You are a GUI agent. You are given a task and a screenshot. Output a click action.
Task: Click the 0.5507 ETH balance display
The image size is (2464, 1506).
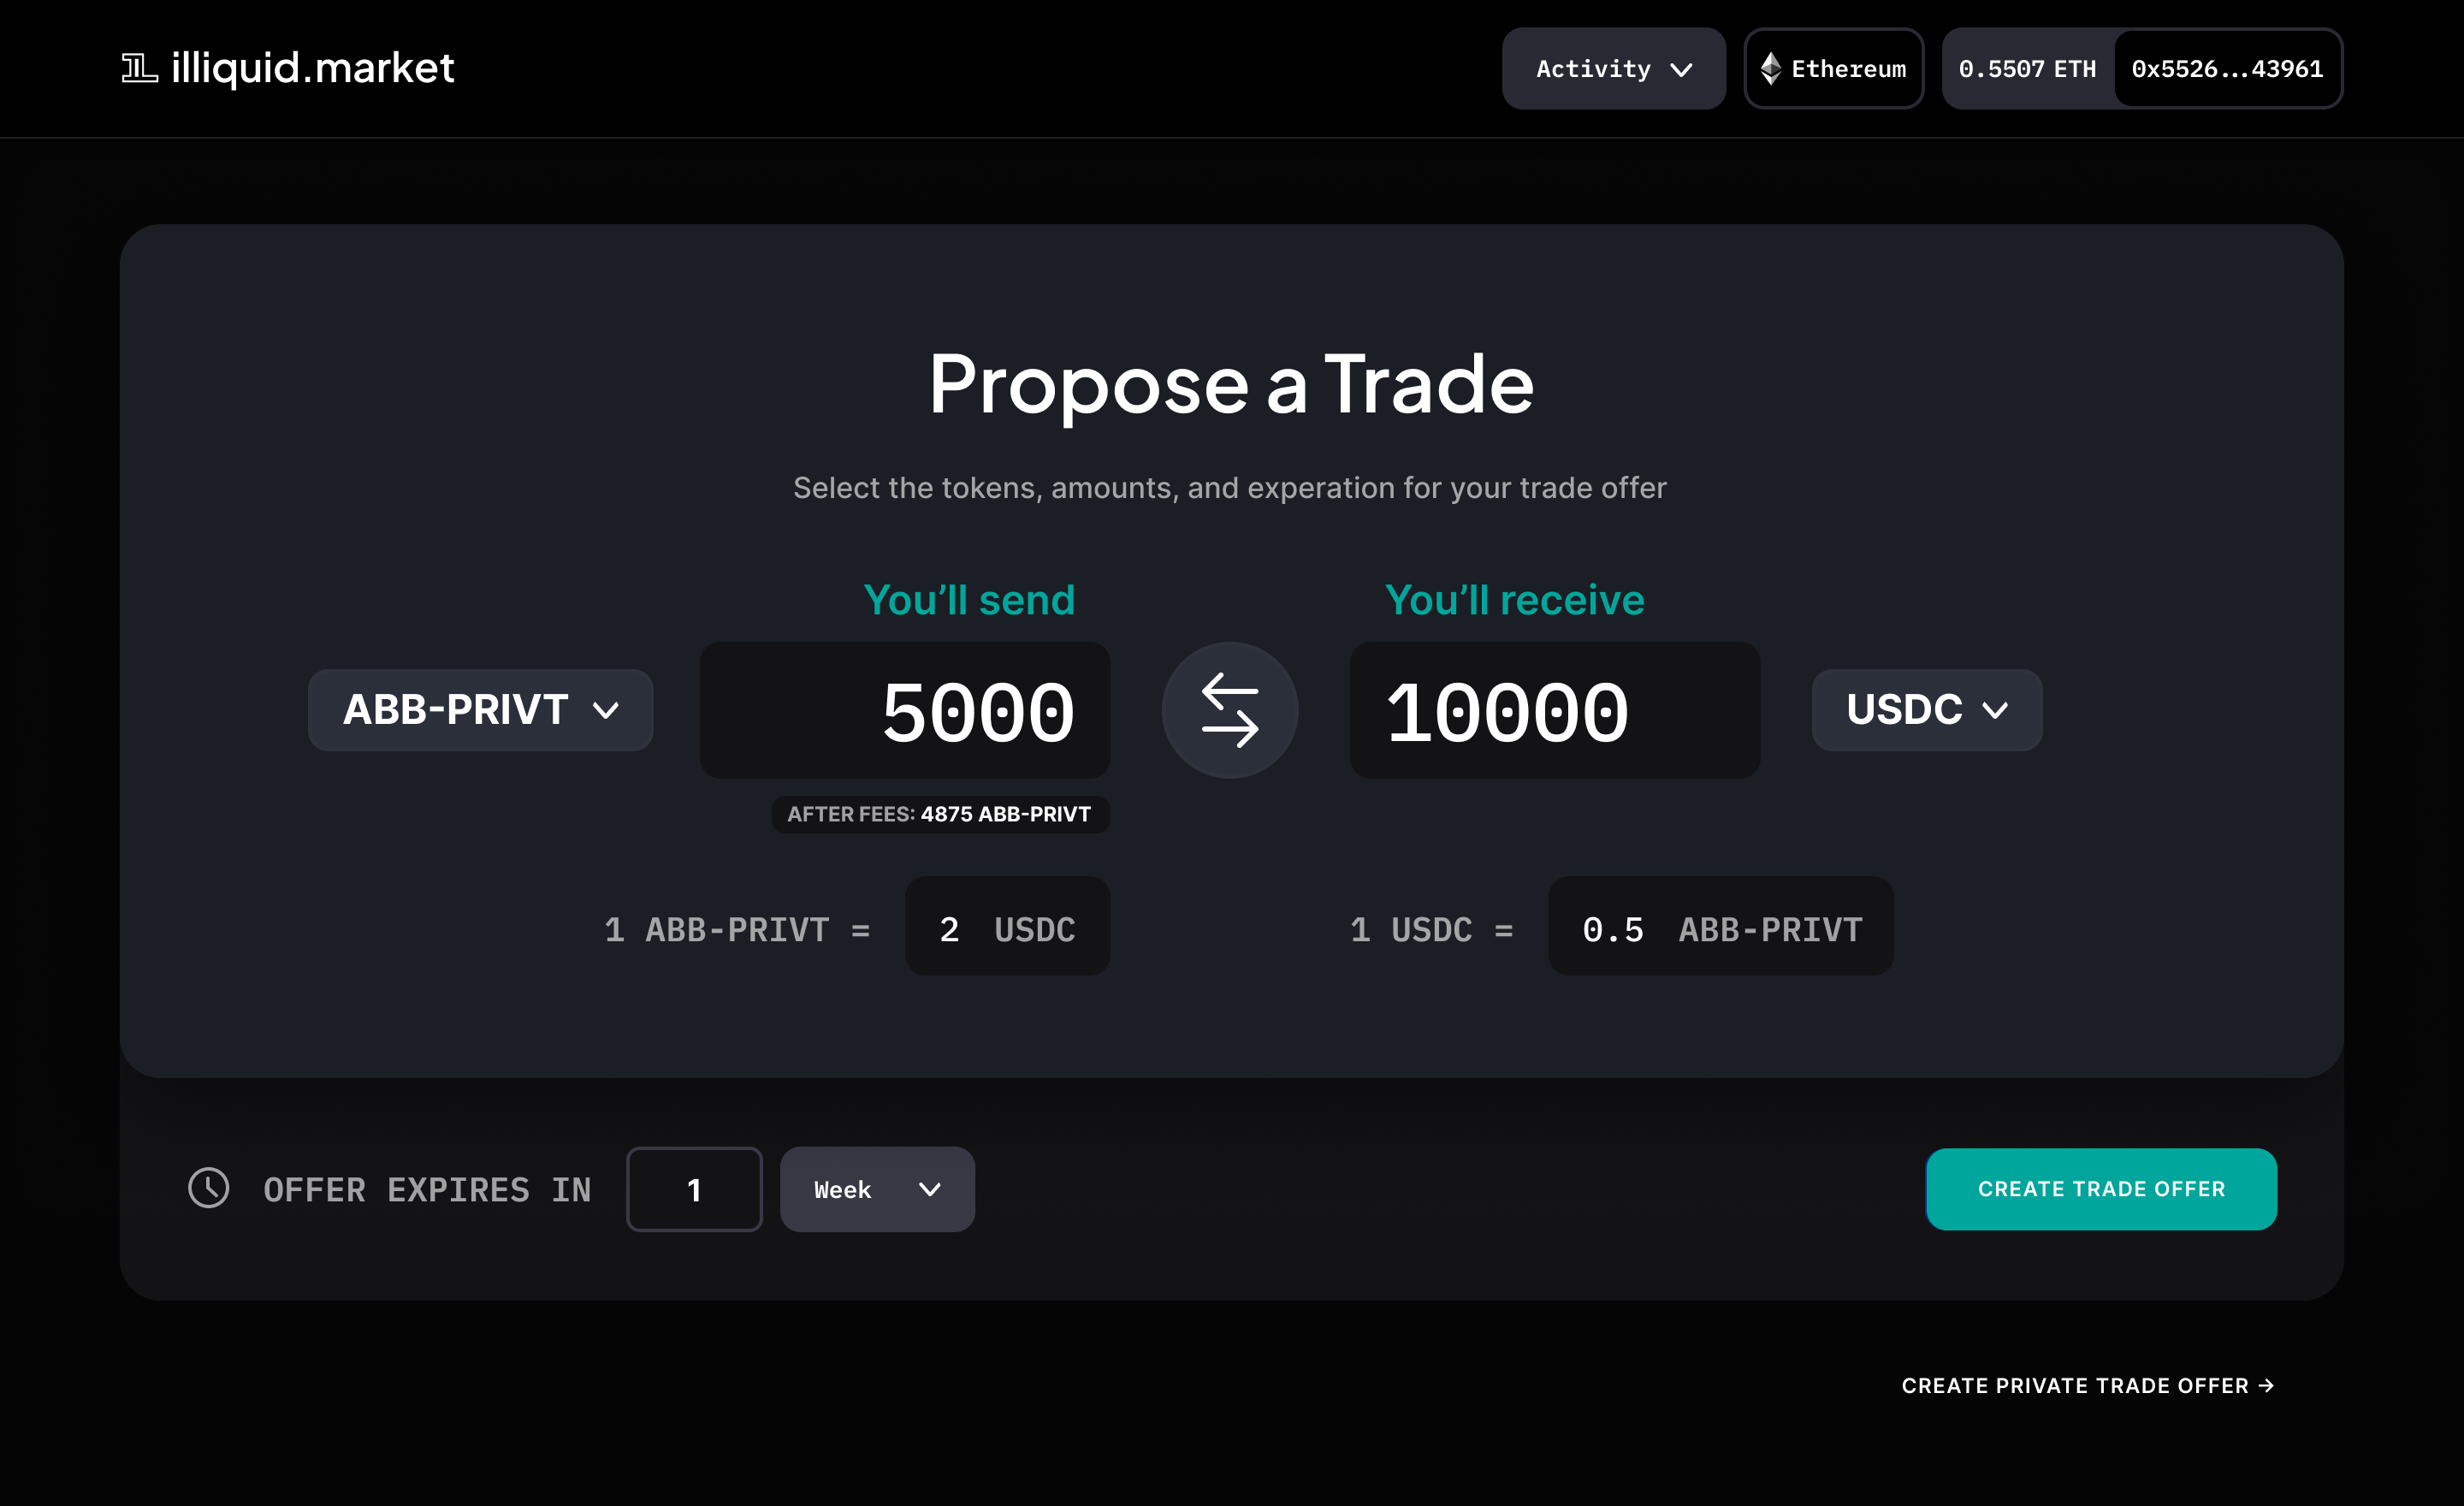(2027, 69)
